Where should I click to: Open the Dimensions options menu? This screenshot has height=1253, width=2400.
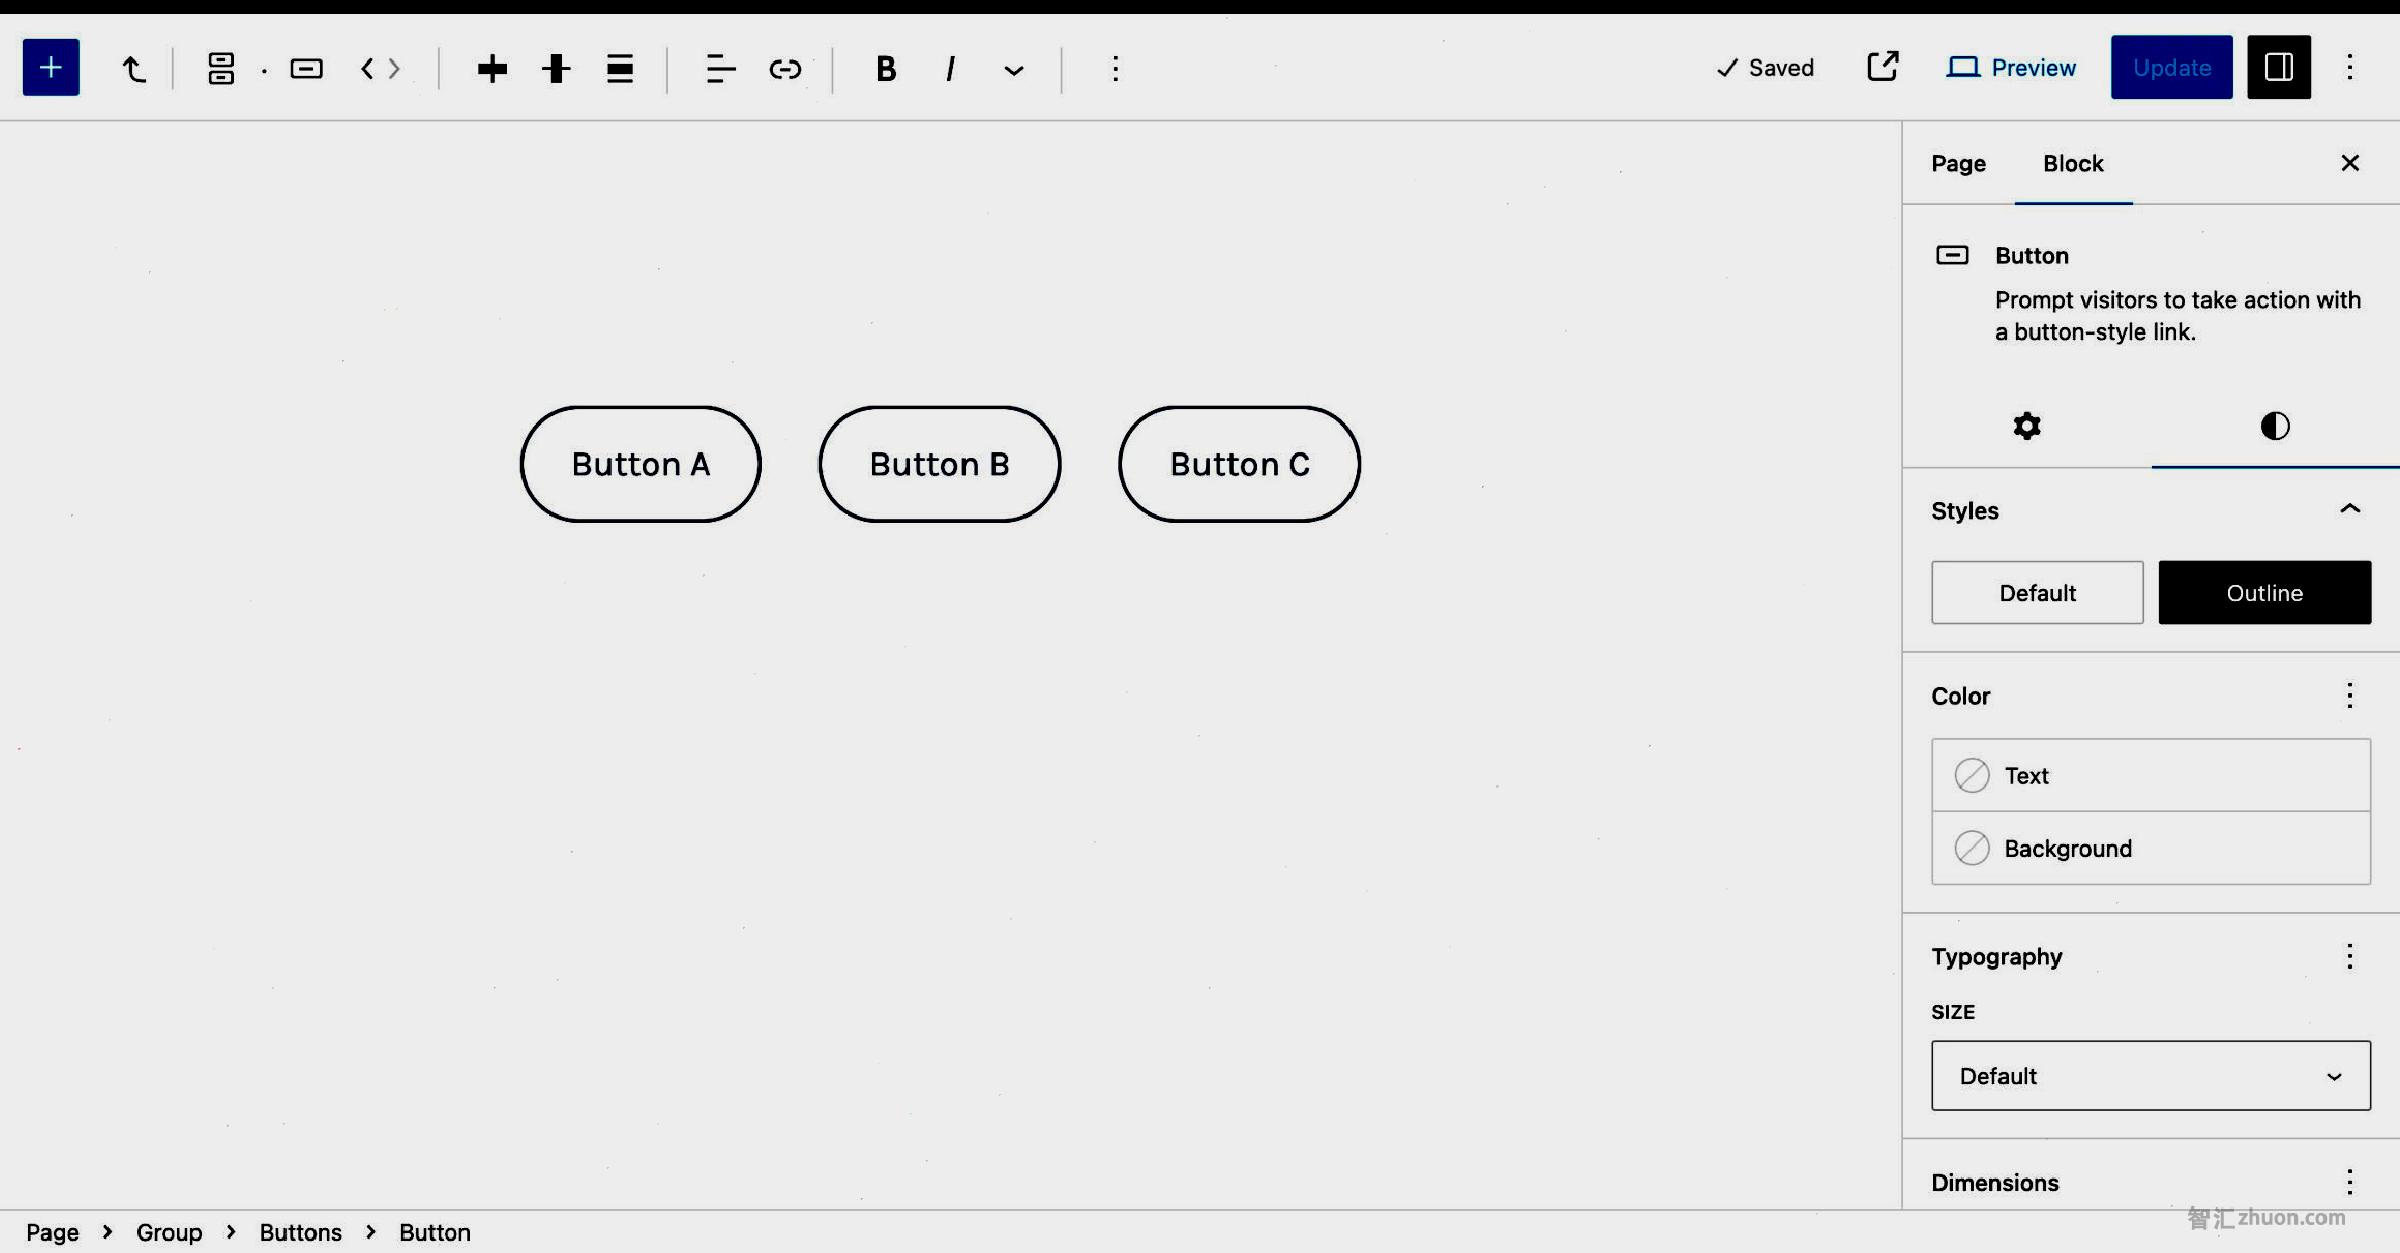2350,1183
